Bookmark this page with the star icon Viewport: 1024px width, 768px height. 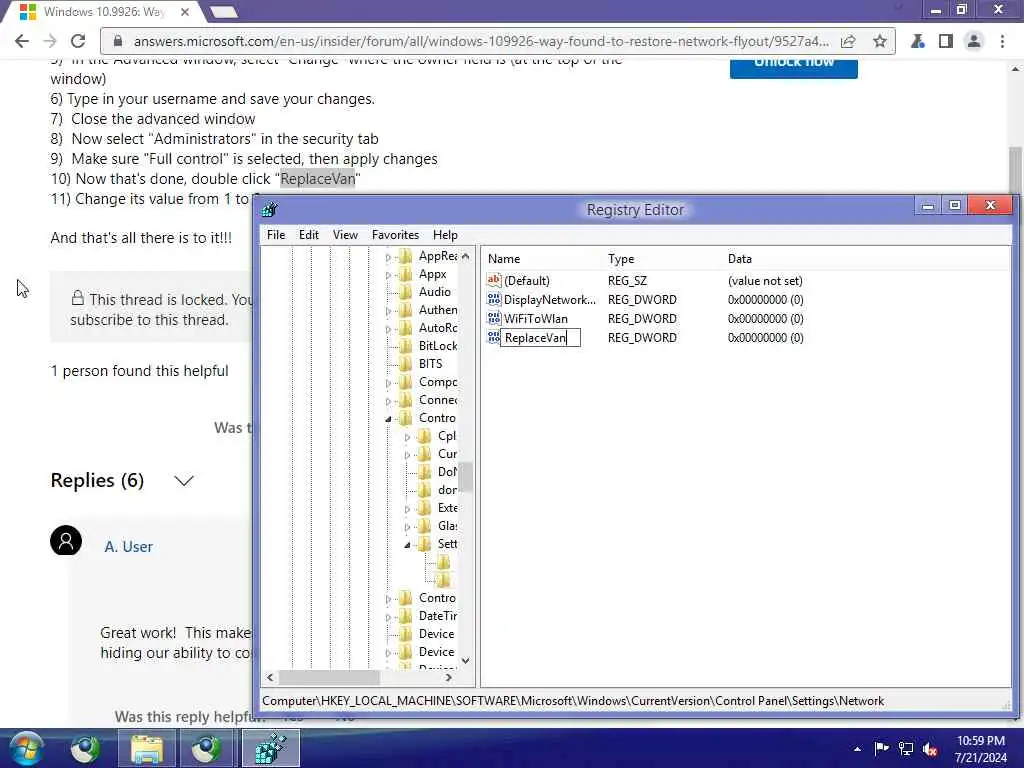(x=880, y=41)
